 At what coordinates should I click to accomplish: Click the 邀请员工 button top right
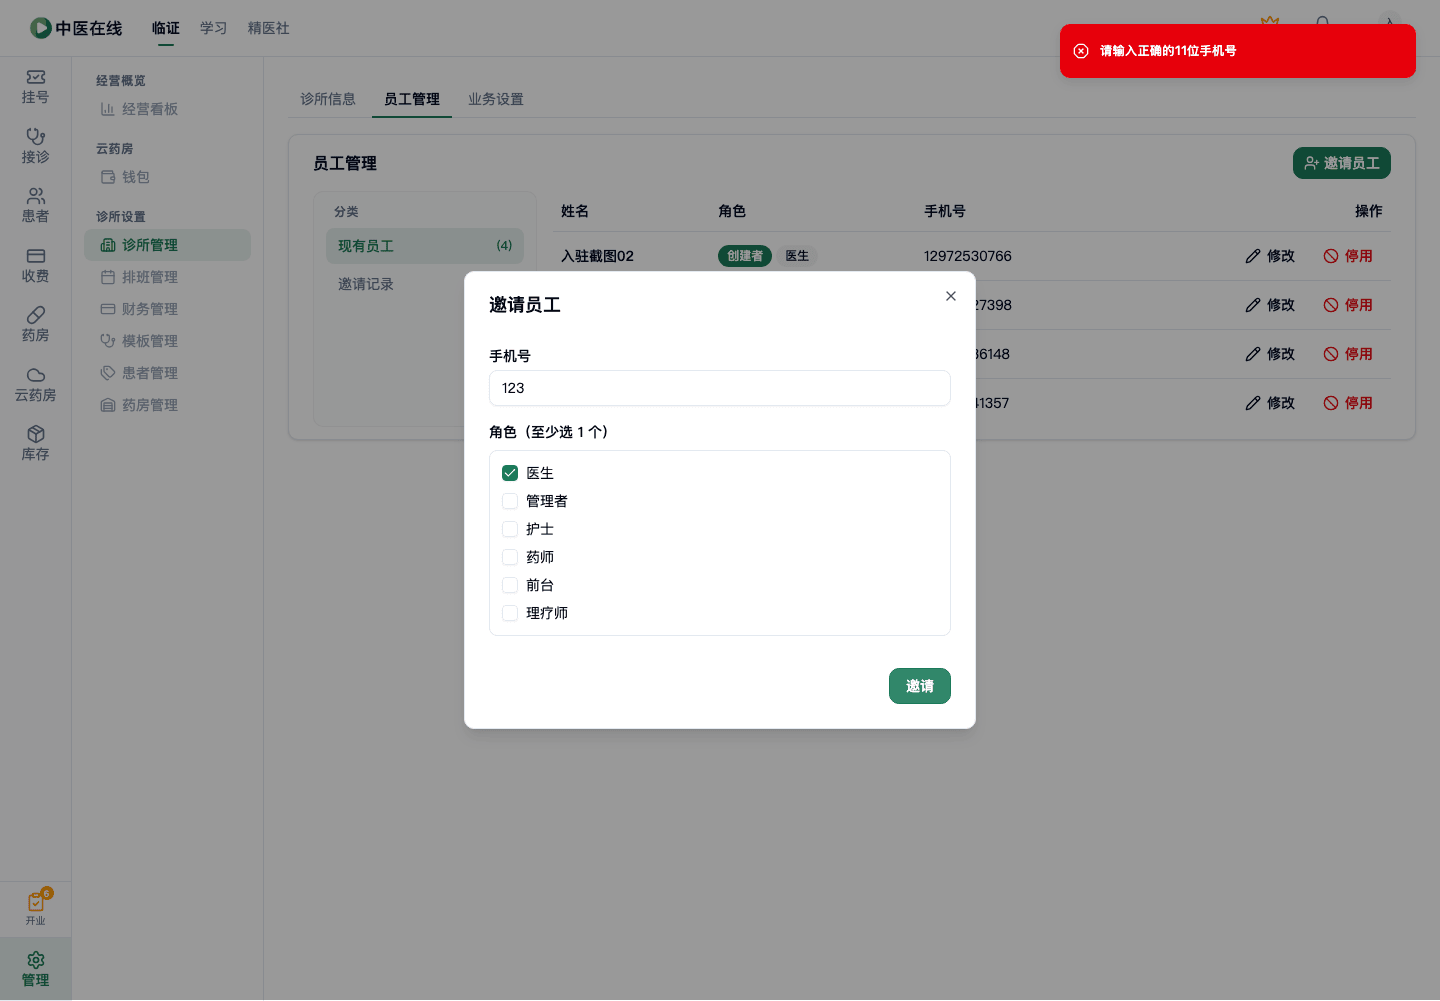pyautogui.click(x=1342, y=163)
